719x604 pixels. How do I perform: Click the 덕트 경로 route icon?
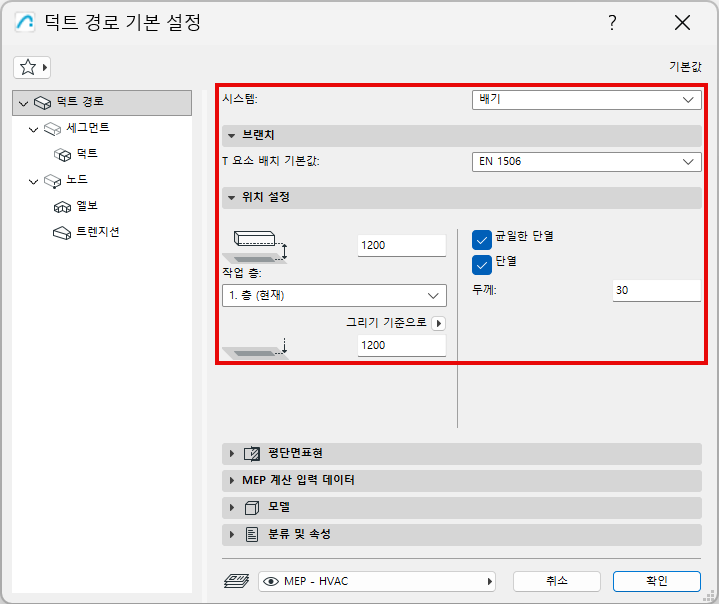(x=43, y=103)
